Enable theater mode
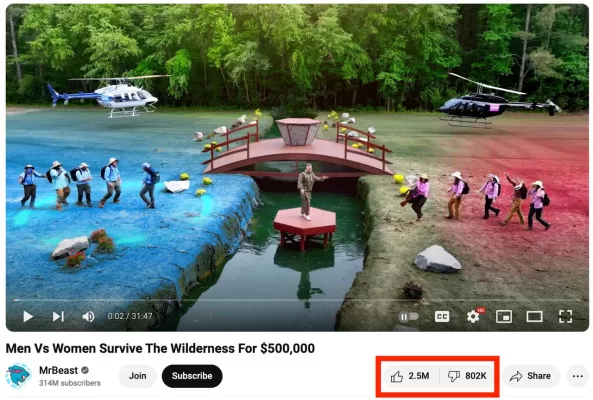 click(534, 316)
